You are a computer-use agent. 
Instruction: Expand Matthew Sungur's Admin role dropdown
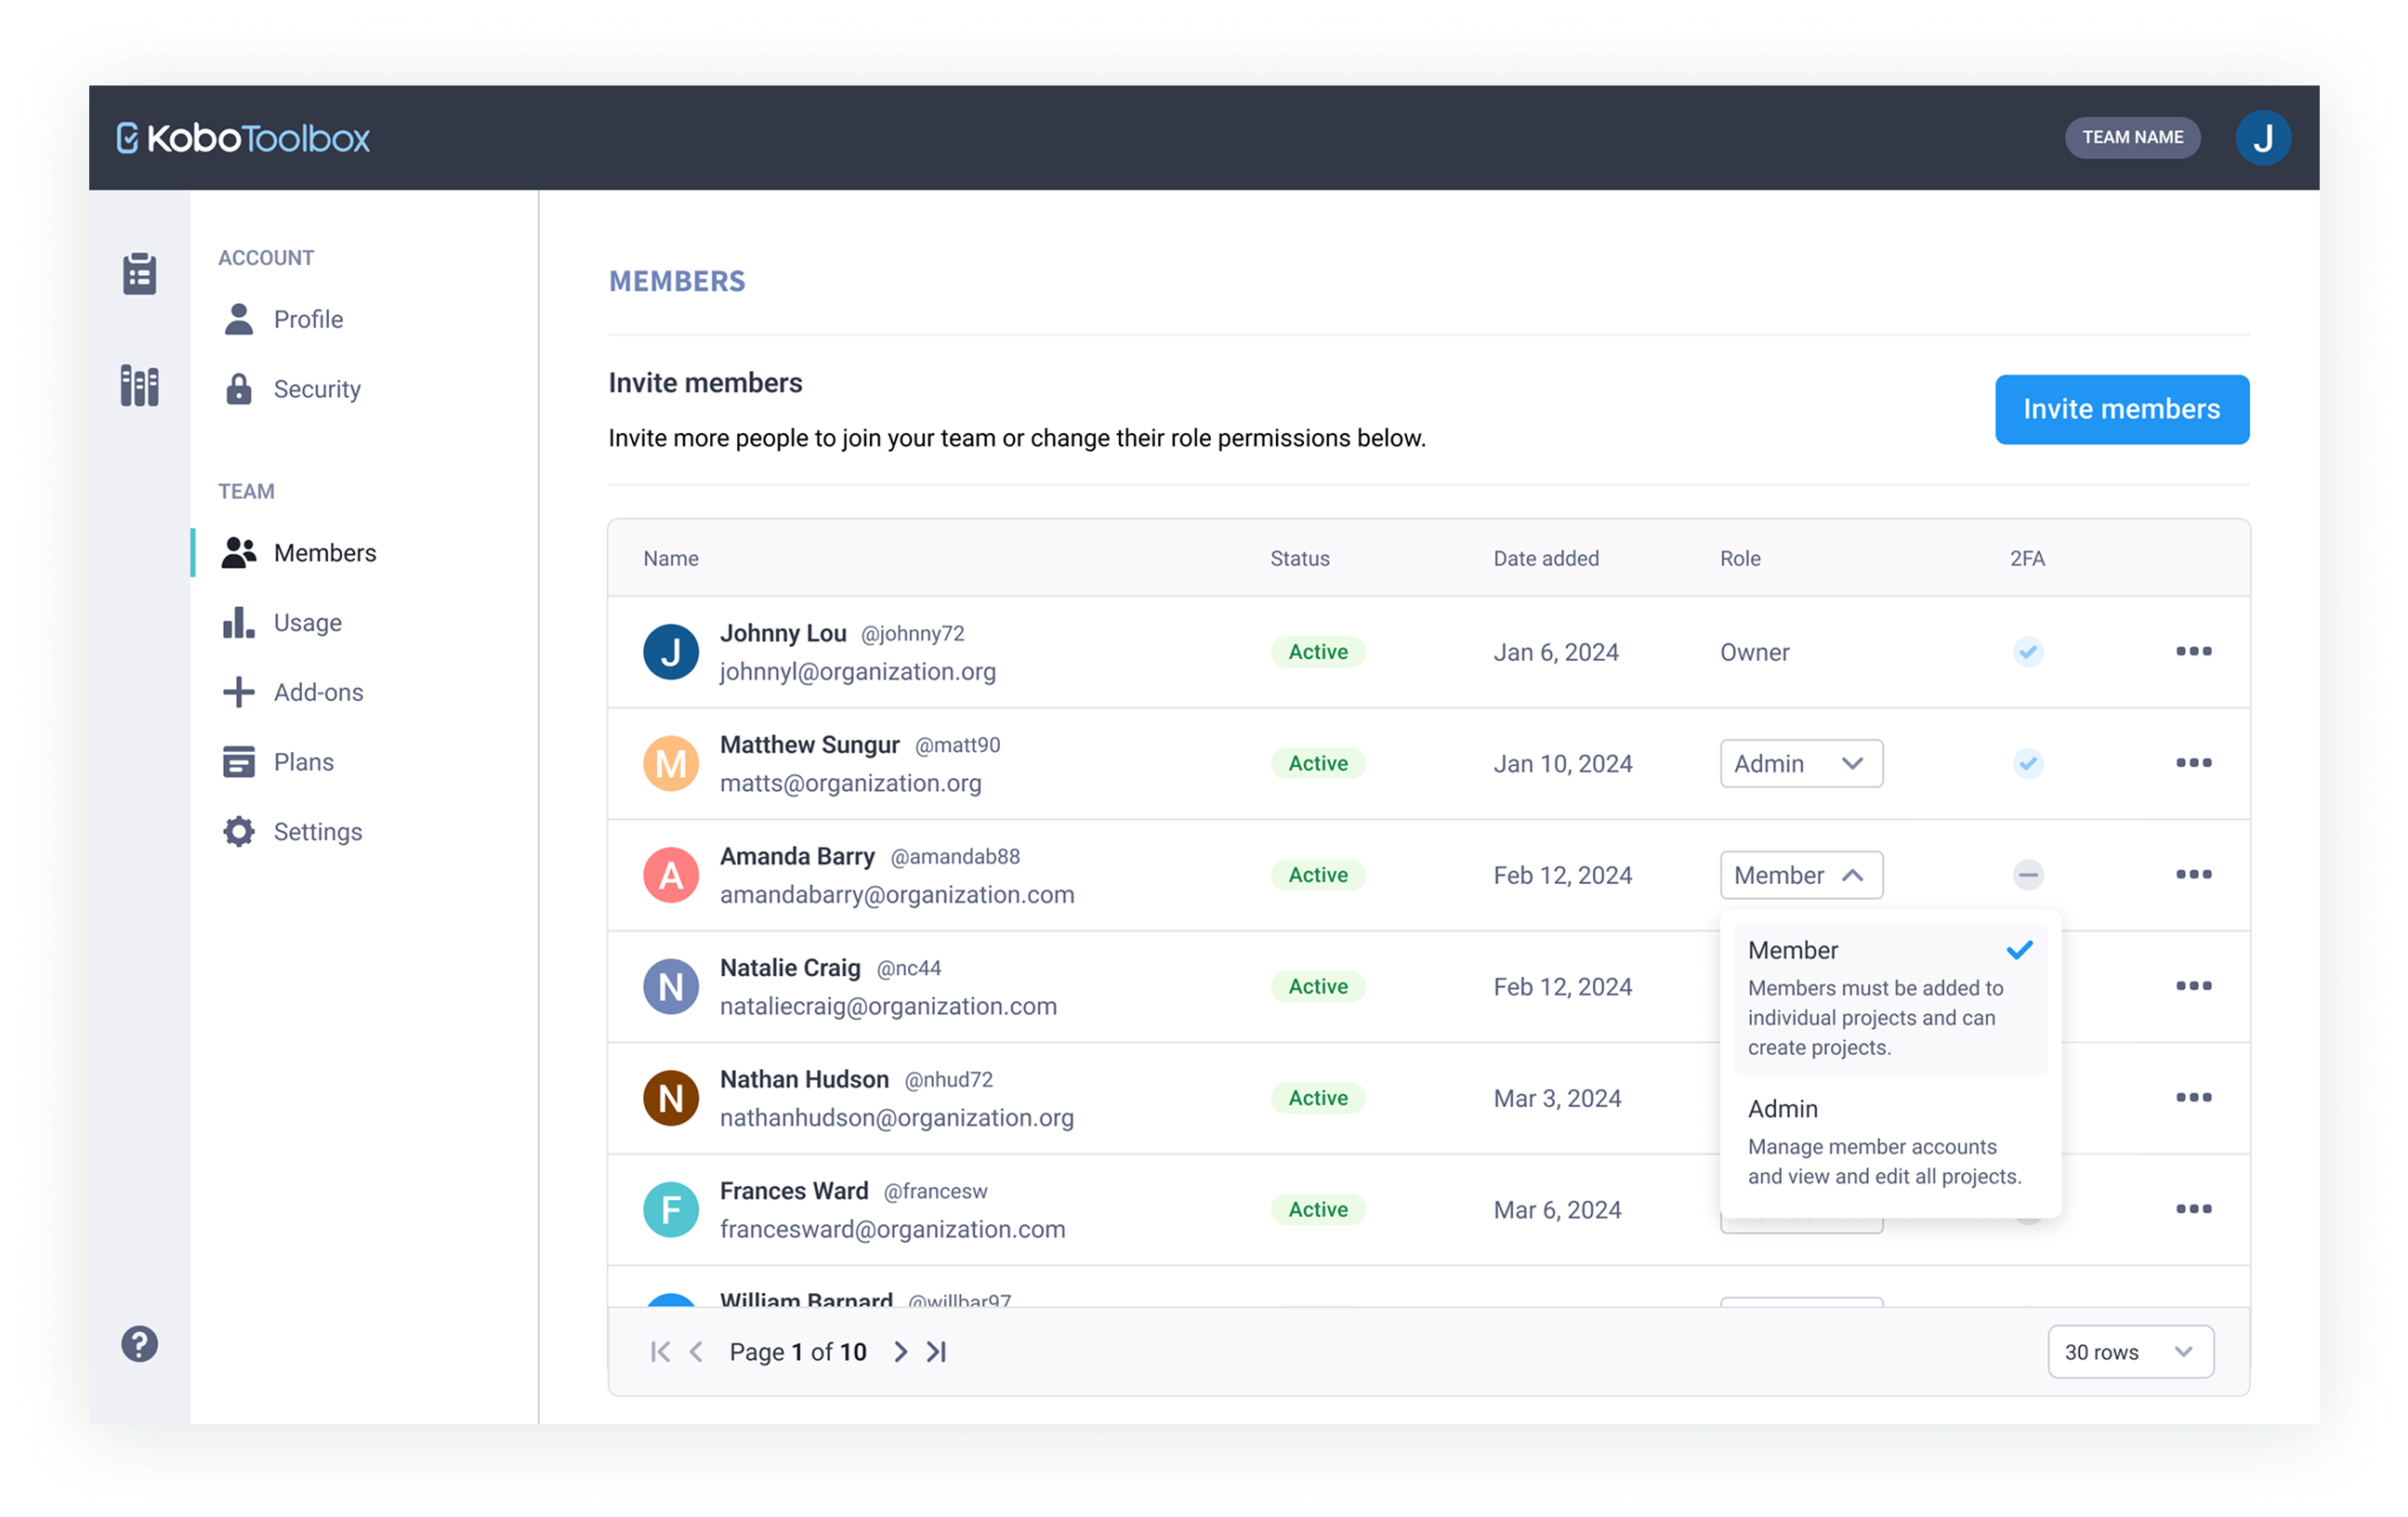pos(1801,764)
